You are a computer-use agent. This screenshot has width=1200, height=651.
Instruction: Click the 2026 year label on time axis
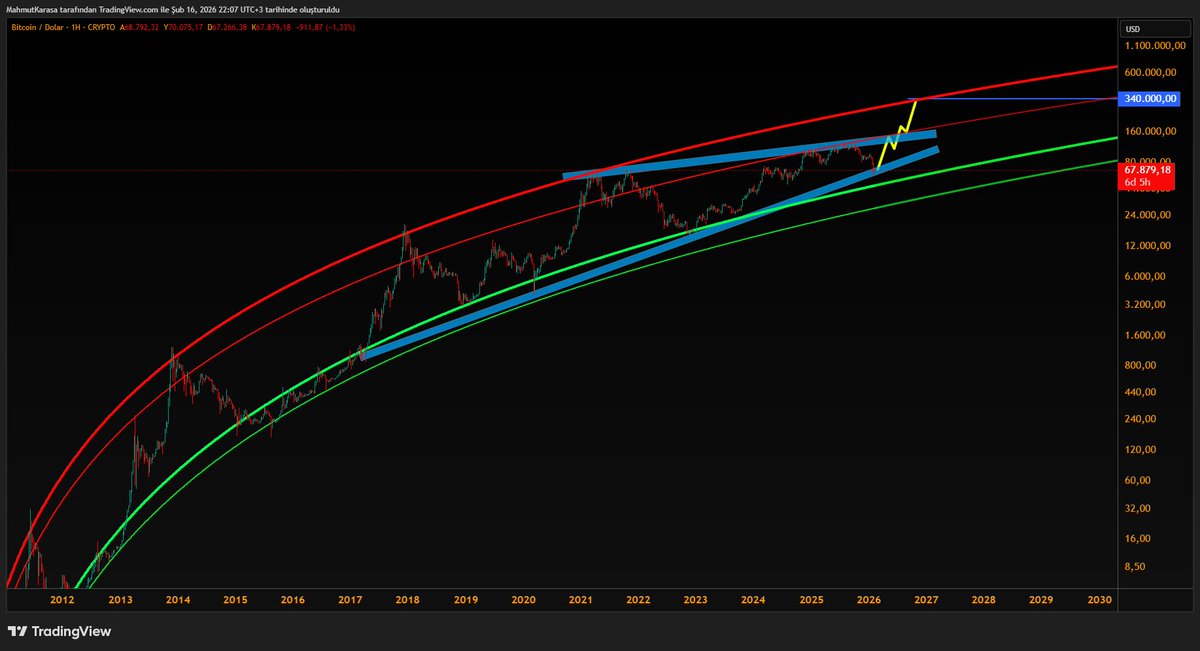[x=868, y=600]
